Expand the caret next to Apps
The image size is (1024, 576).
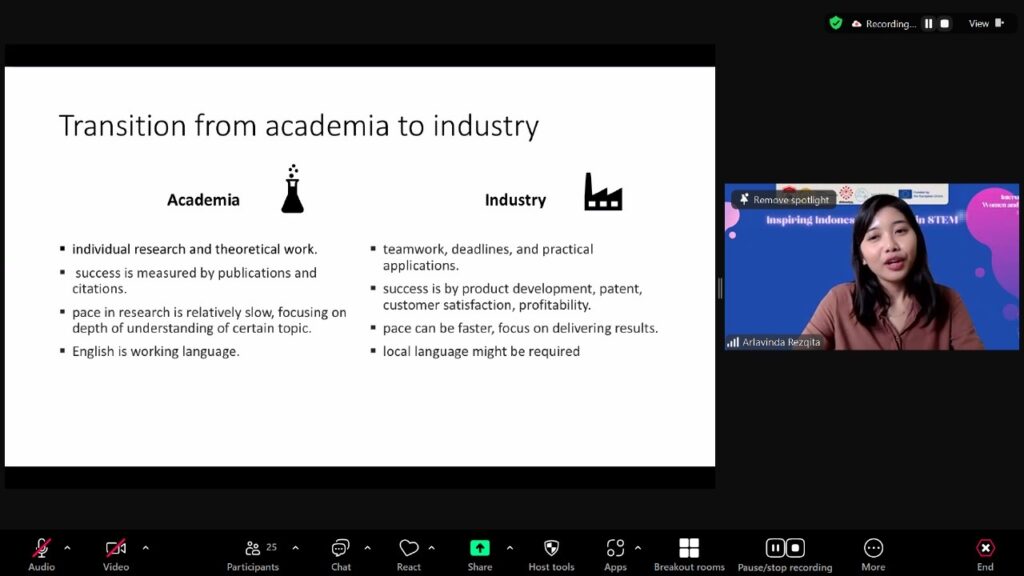(x=638, y=548)
